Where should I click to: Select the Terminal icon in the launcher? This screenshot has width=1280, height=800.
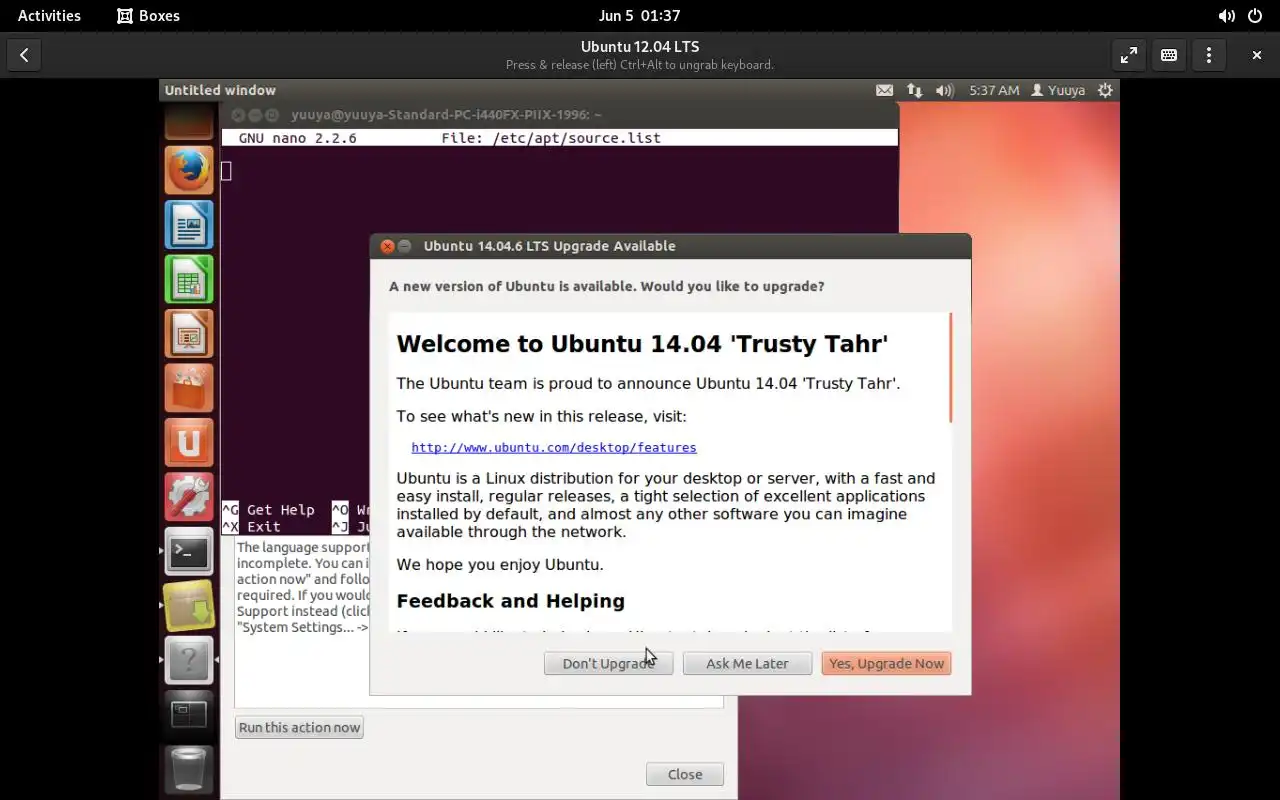tap(189, 551)
